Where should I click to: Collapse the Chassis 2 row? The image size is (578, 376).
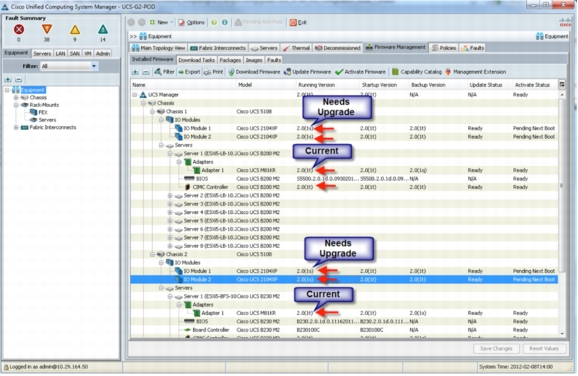coord(152,254)
